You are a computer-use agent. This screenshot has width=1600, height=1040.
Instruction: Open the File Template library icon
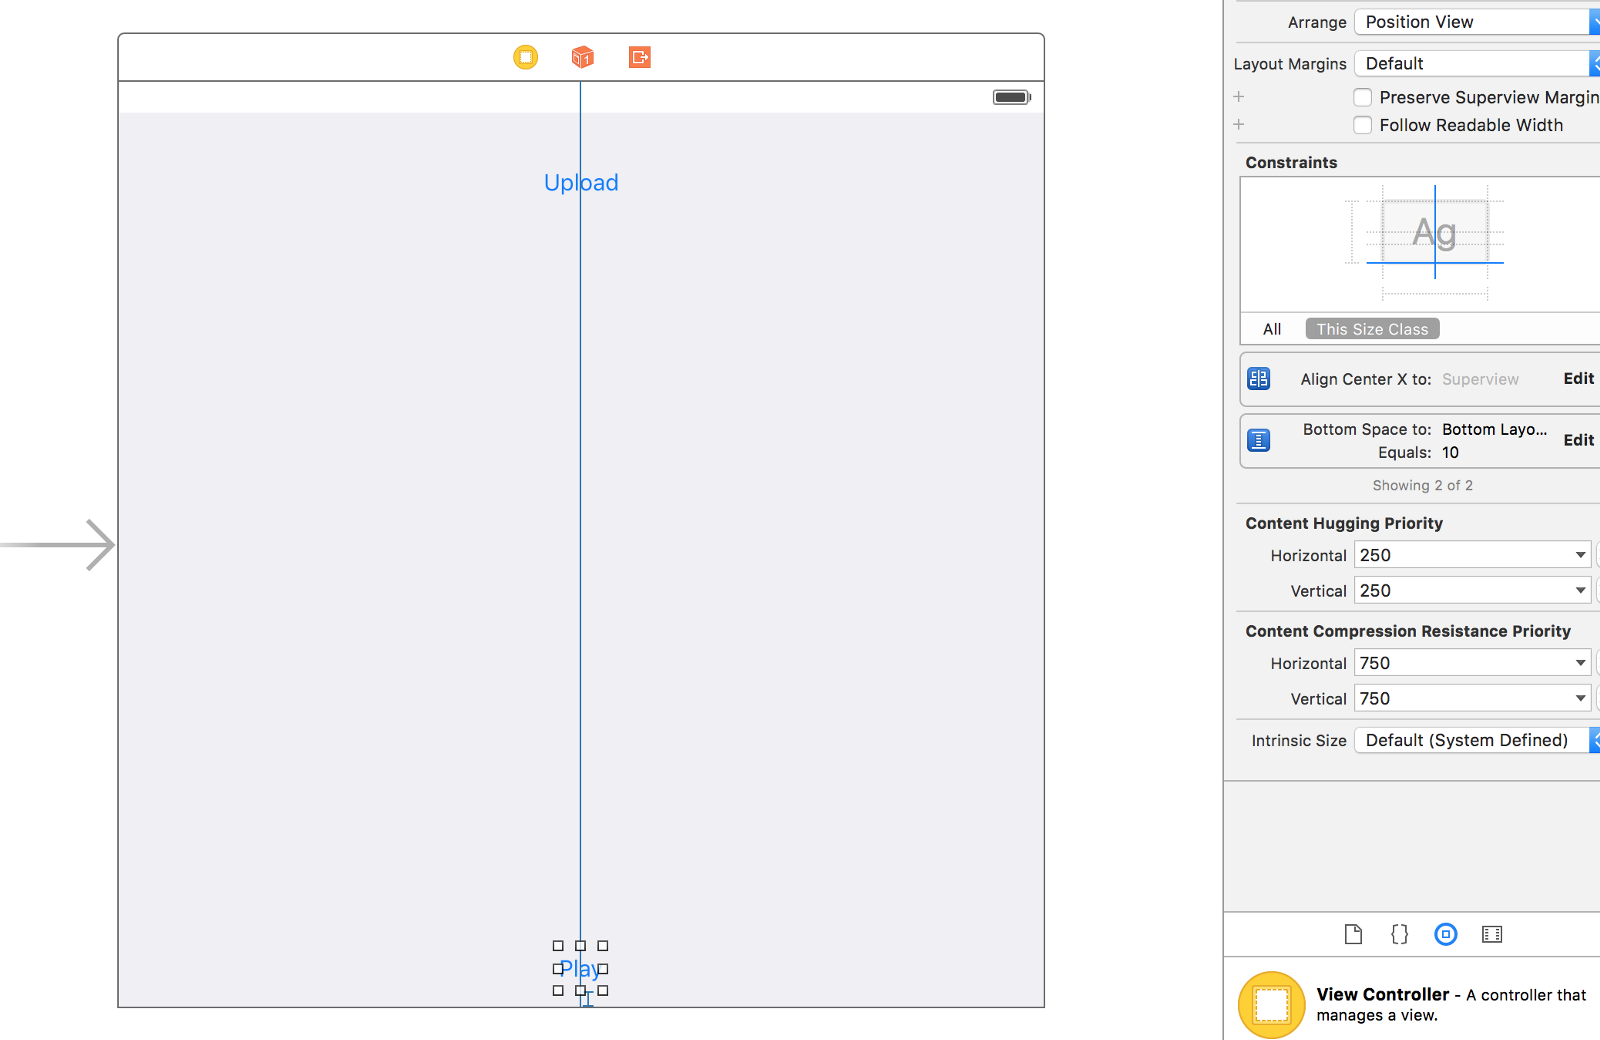pyautogui.click(x=1353, y=934)
